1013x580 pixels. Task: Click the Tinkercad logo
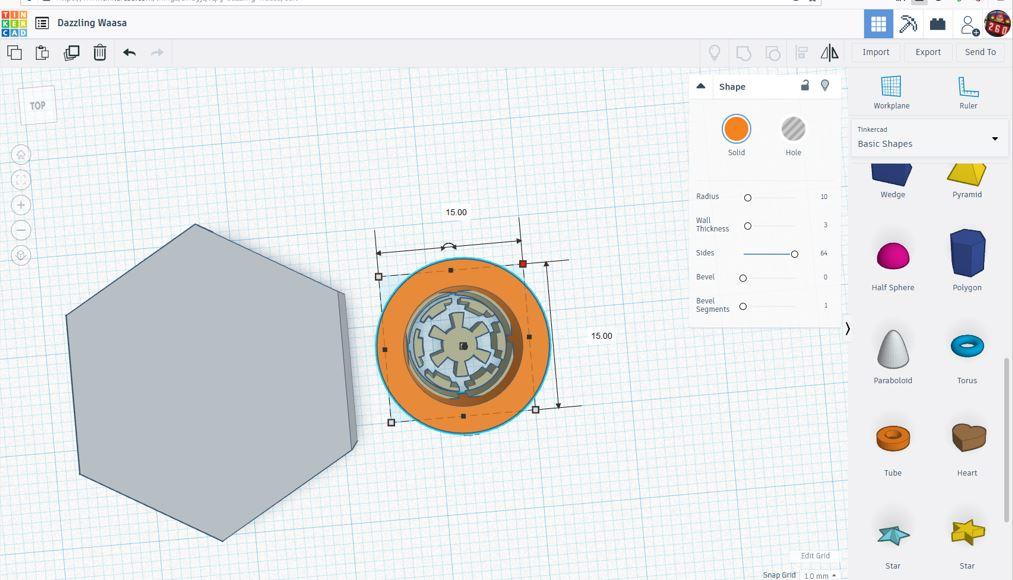pos(14,23)
